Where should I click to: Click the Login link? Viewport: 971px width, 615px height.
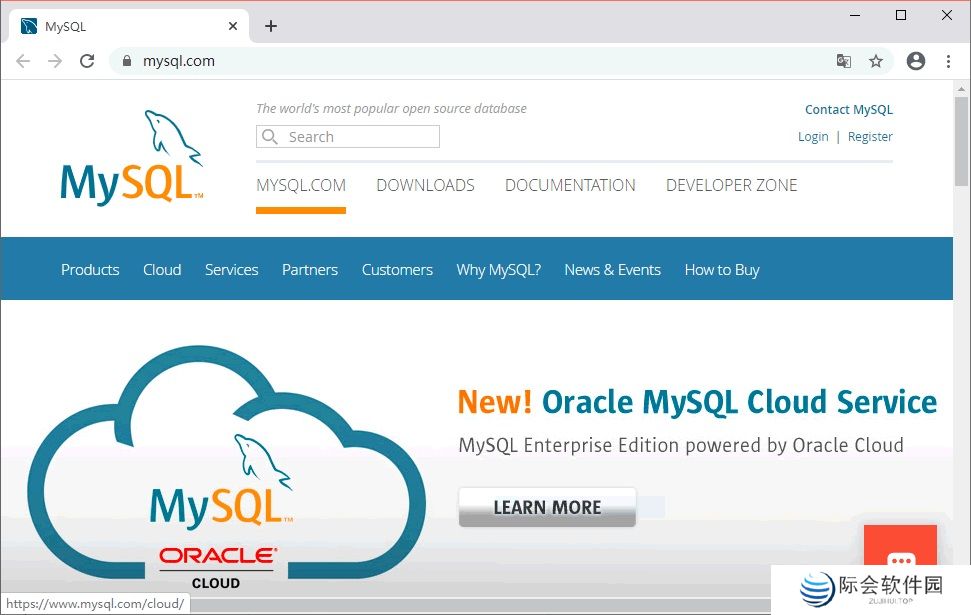(x=813, y=136)
